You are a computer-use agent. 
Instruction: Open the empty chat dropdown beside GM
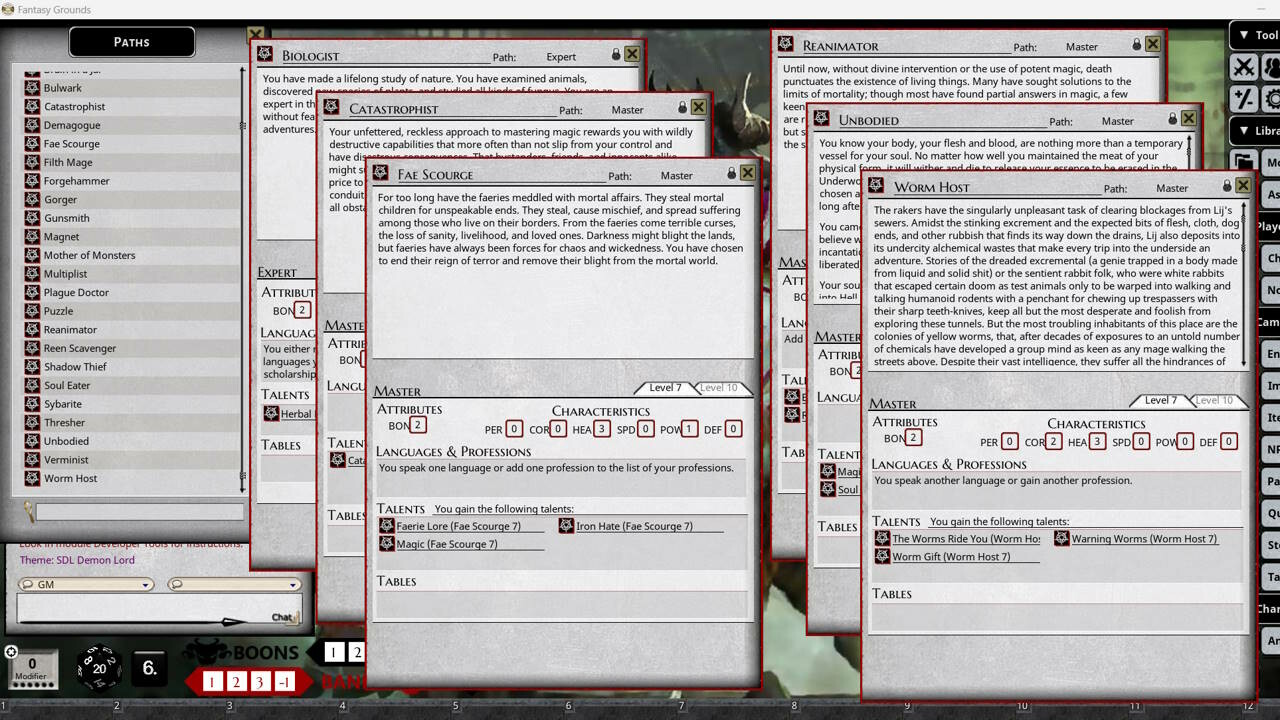(233, 585)
